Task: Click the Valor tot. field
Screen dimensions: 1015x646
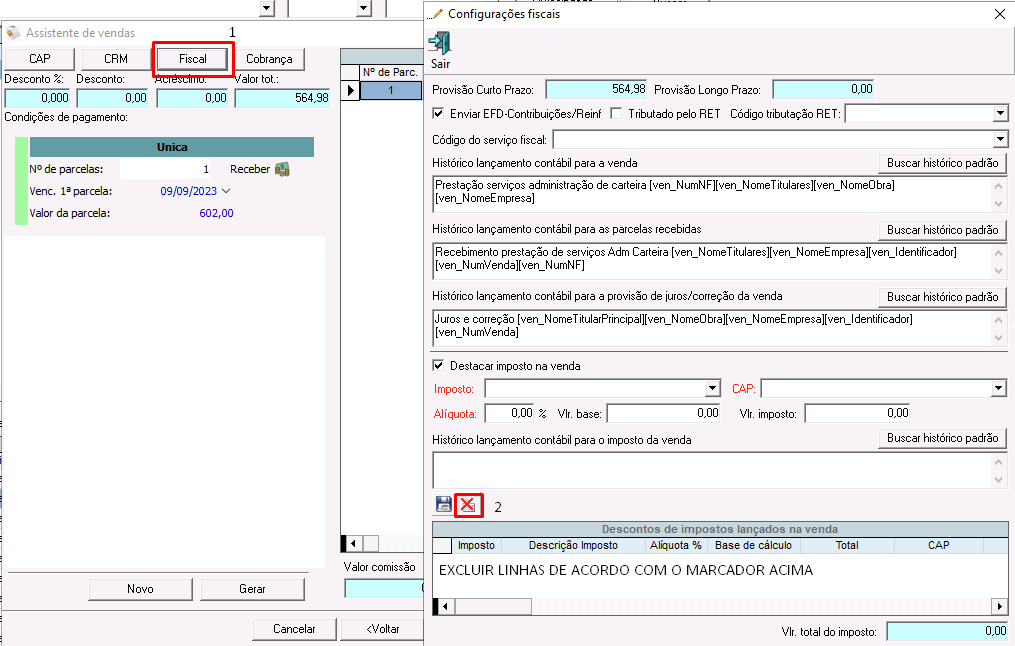Action: (282, 98)
